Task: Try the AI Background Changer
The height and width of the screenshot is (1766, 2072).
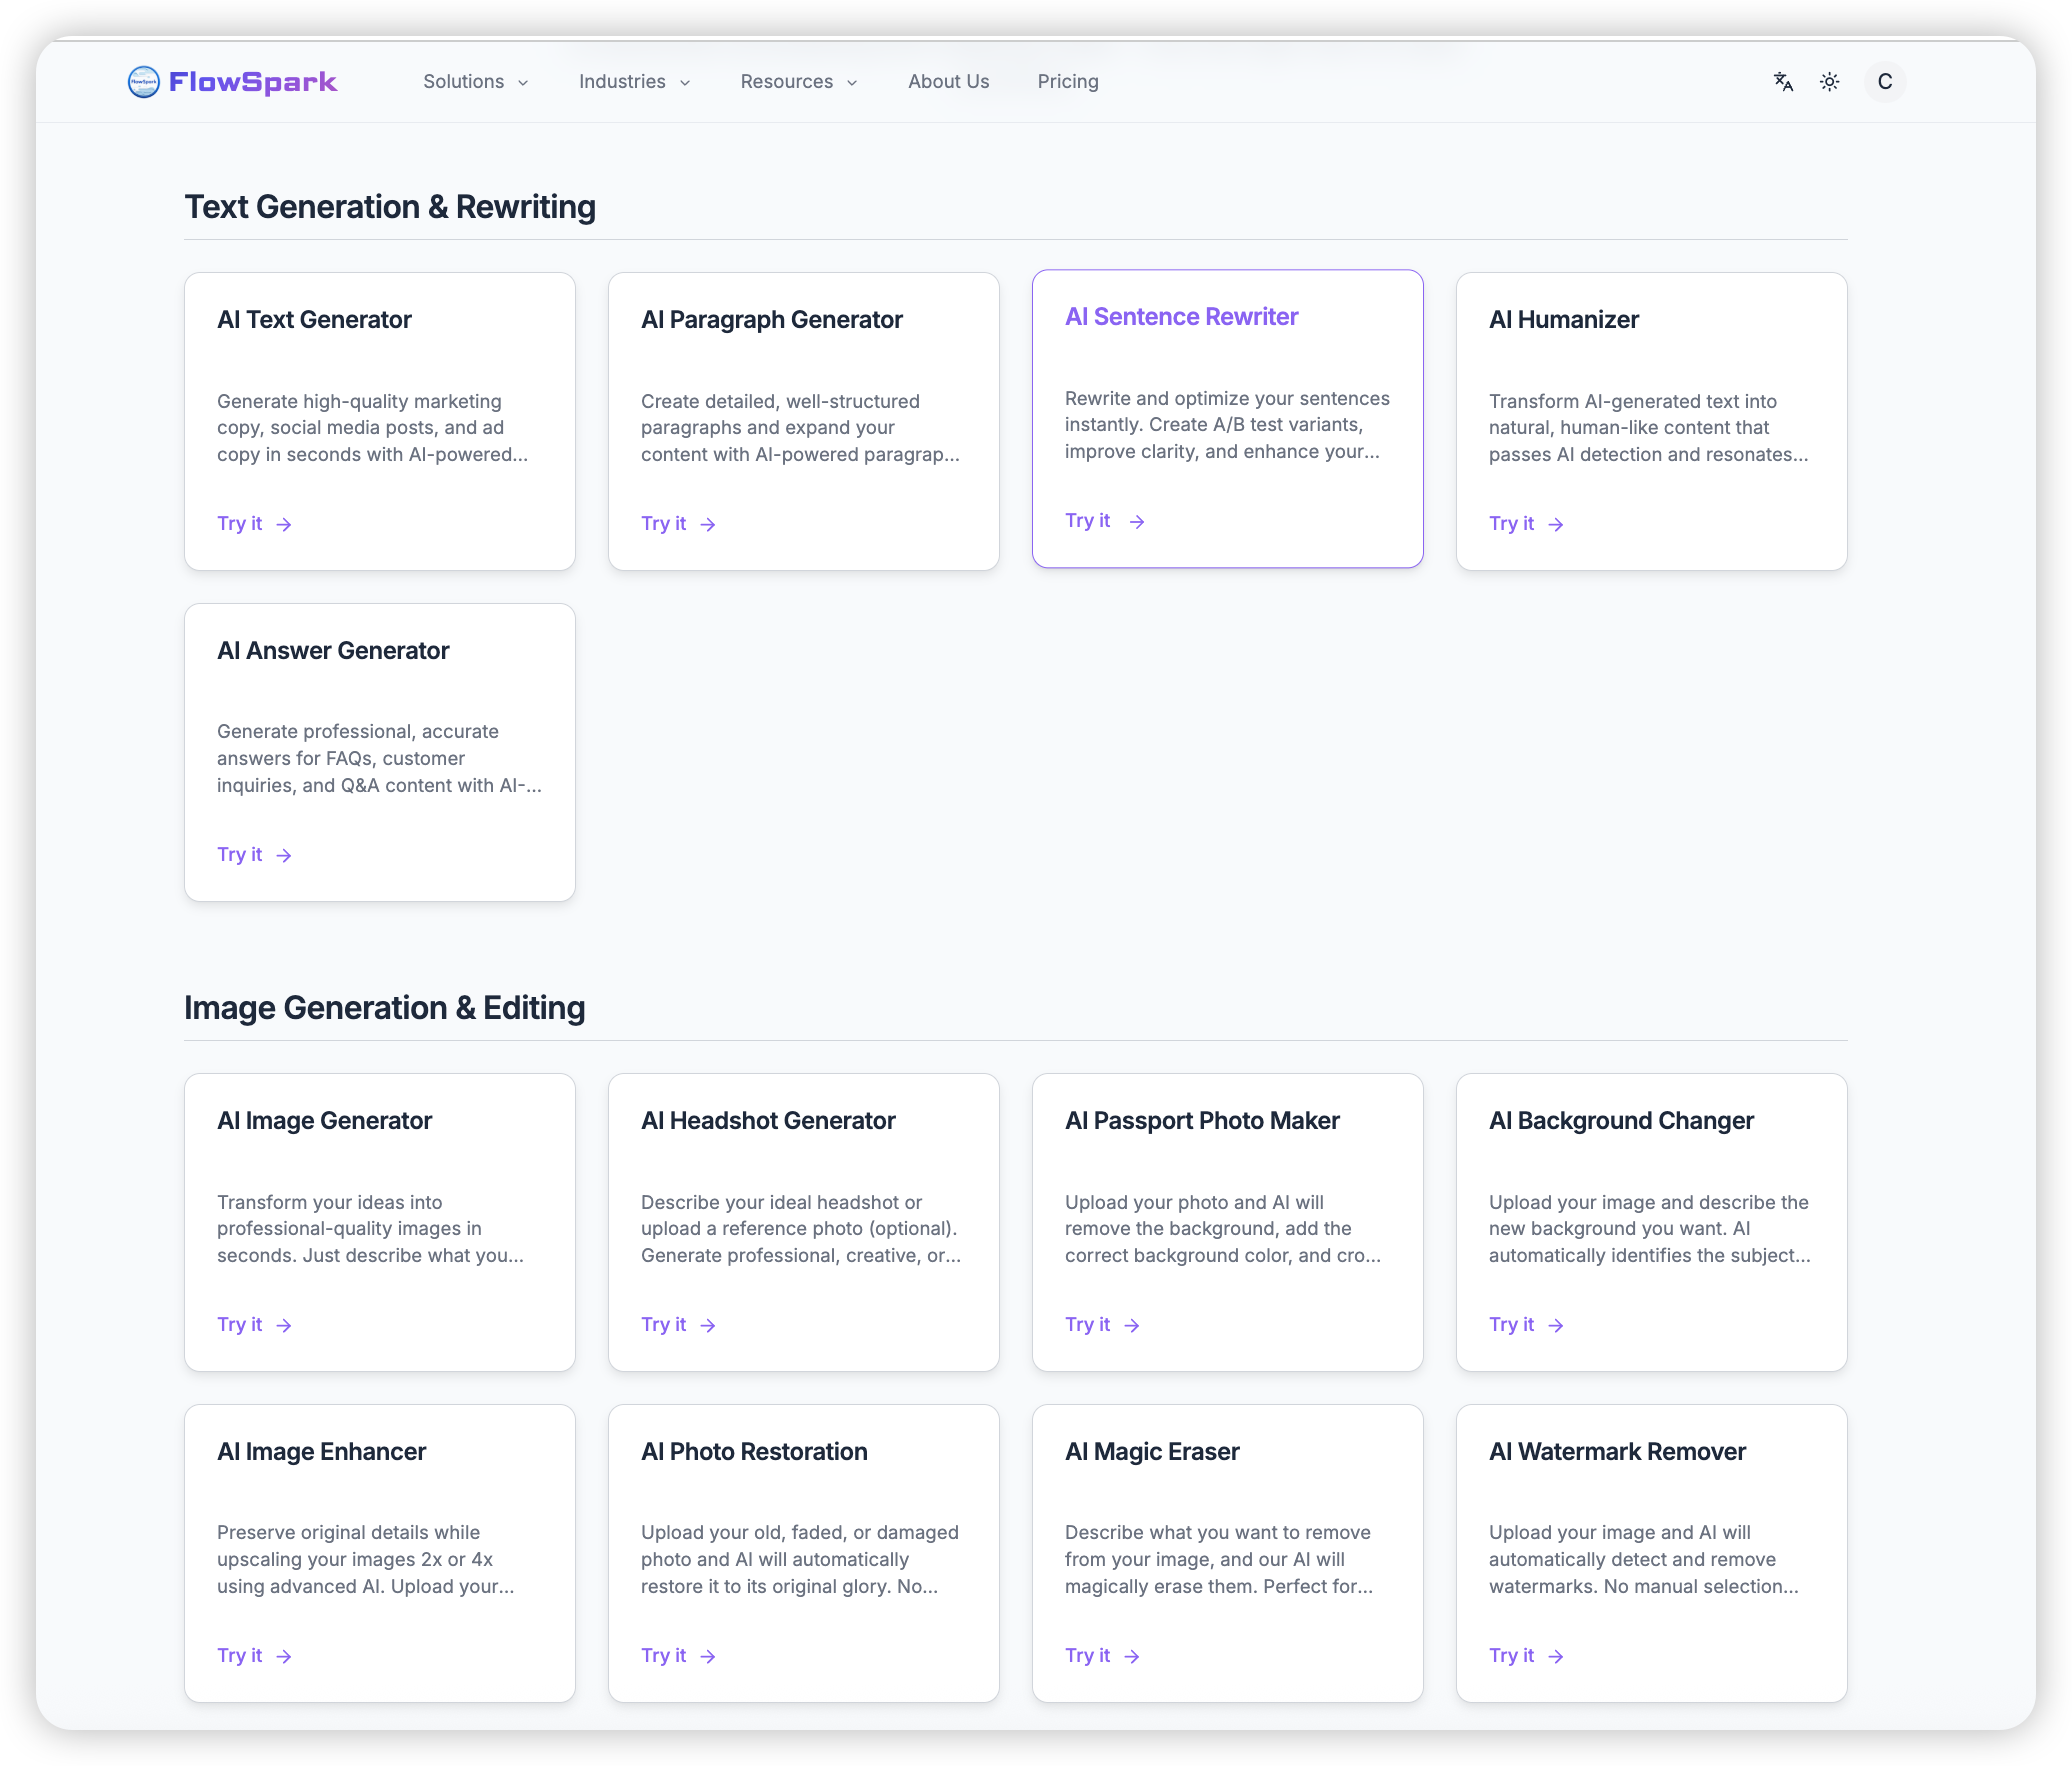Action: pyautogui.click(x=1512, y=1324)
